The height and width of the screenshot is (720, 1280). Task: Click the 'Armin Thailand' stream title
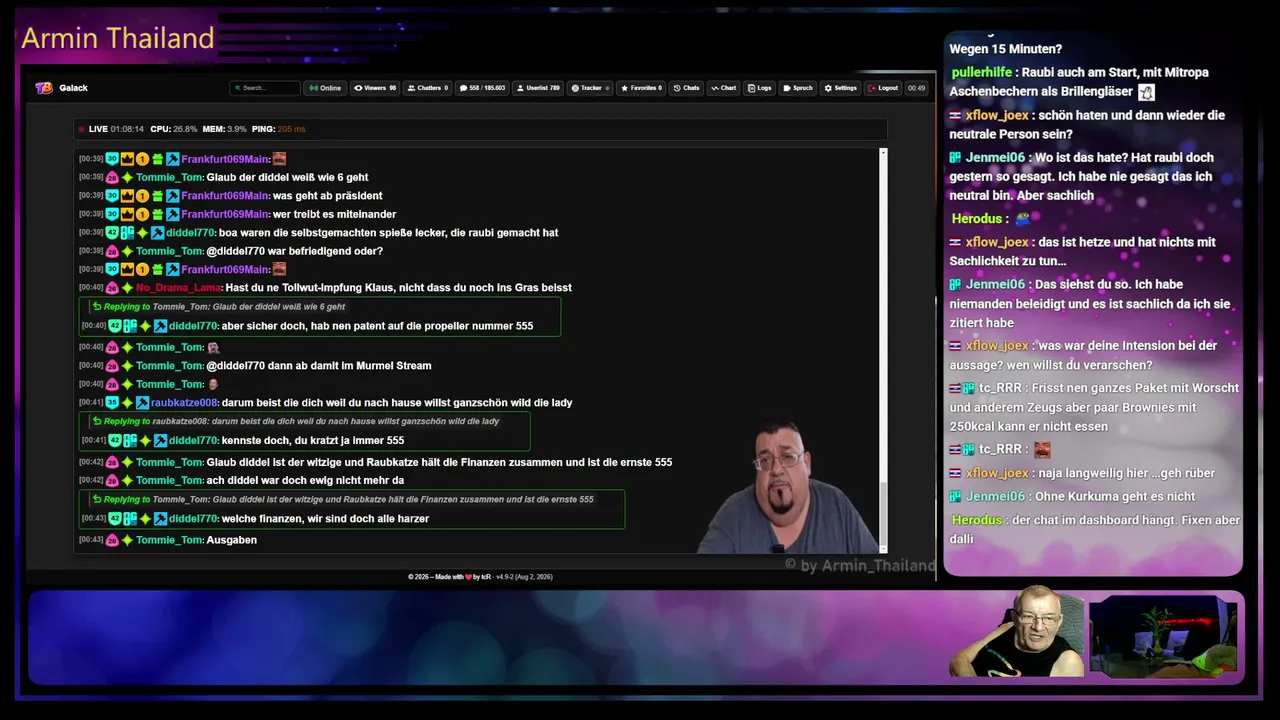point(118,38)
